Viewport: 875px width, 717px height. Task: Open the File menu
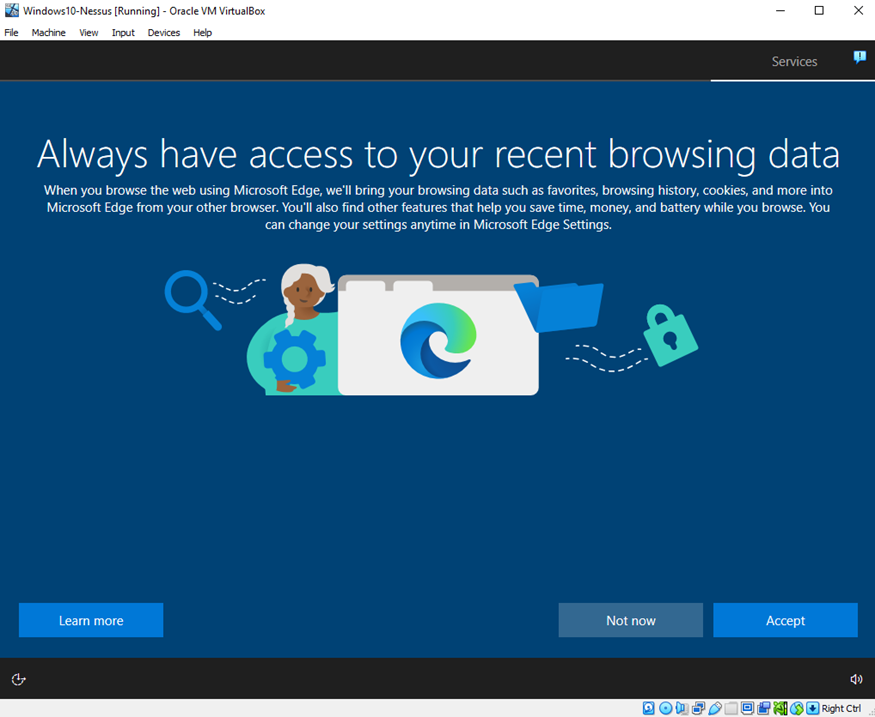[x=12, y=33]
